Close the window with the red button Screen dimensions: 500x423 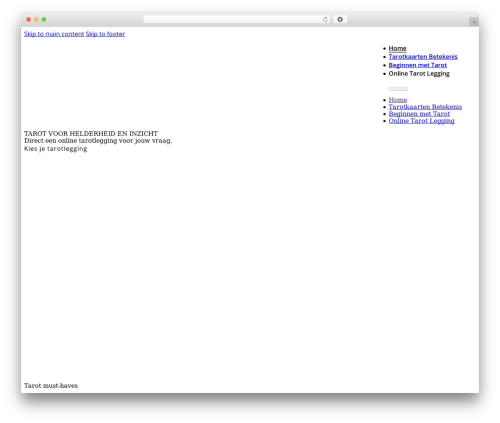point(29,20)
